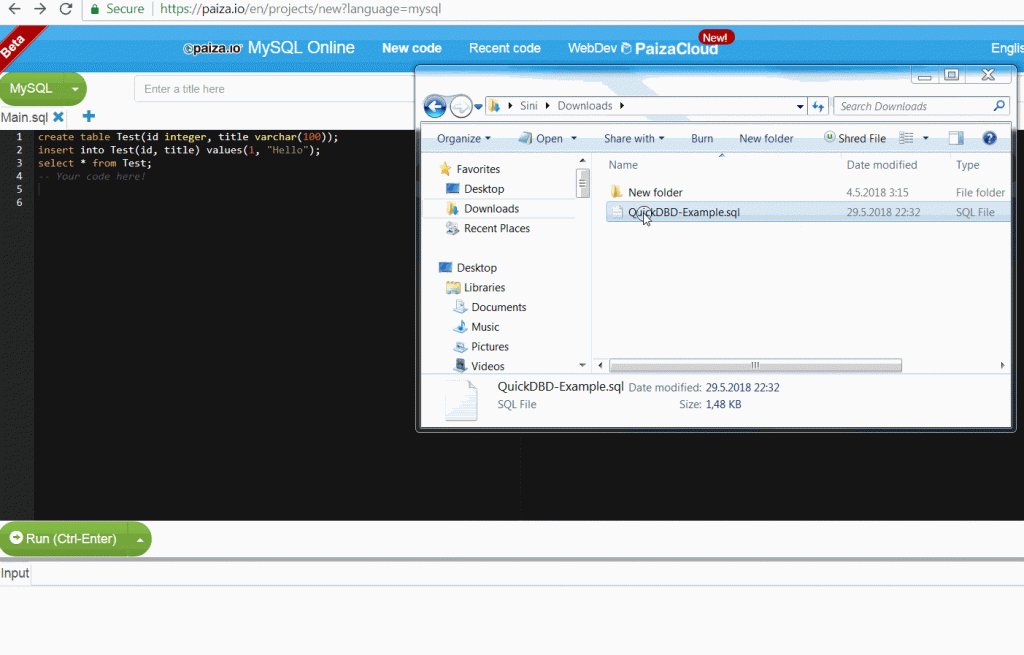Click the Shred File icon in Explorer toolbar
The width and height of the screenshot is (1024, 655).
pos(830,138)
